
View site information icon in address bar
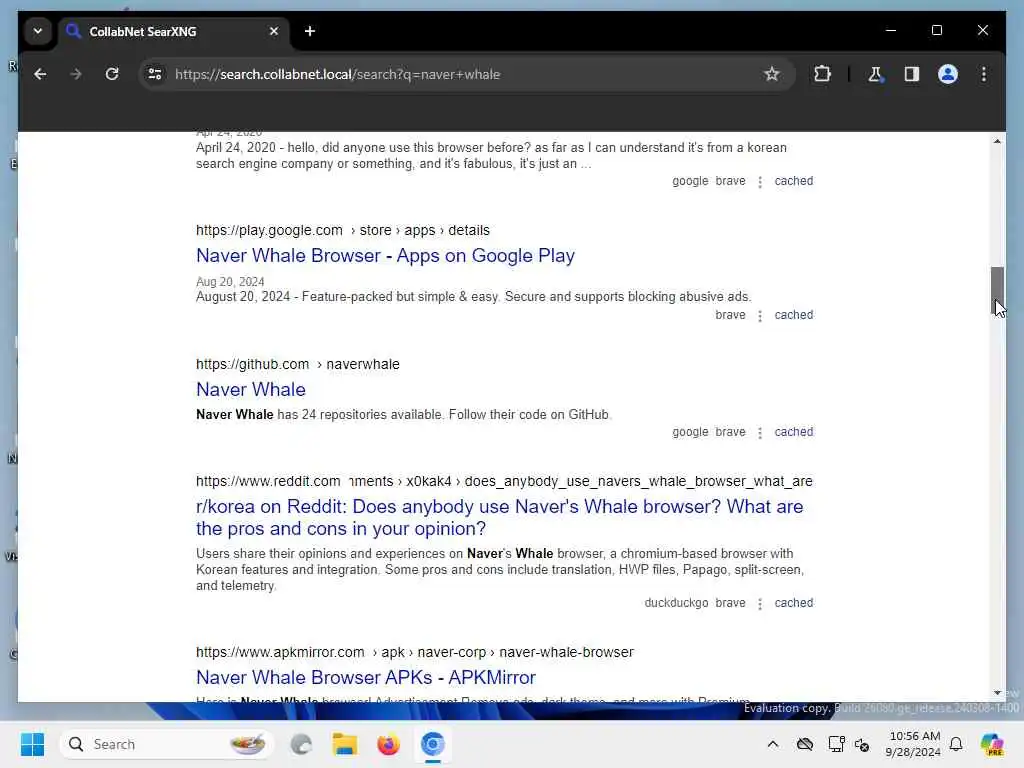(x=155, y=74)
